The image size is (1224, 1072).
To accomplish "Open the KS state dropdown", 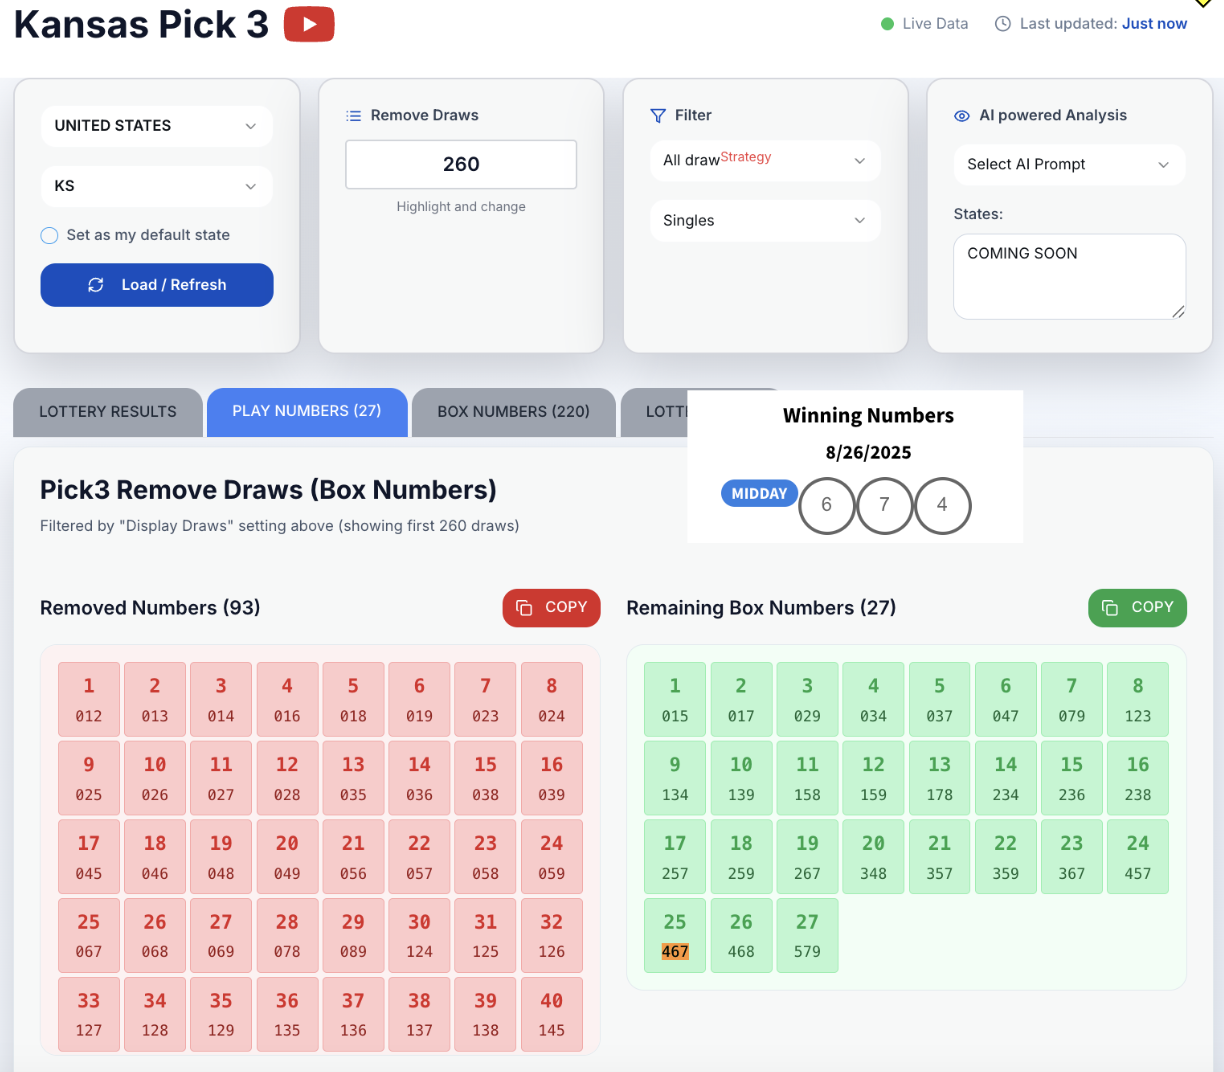I will click(x=157, y=186).
